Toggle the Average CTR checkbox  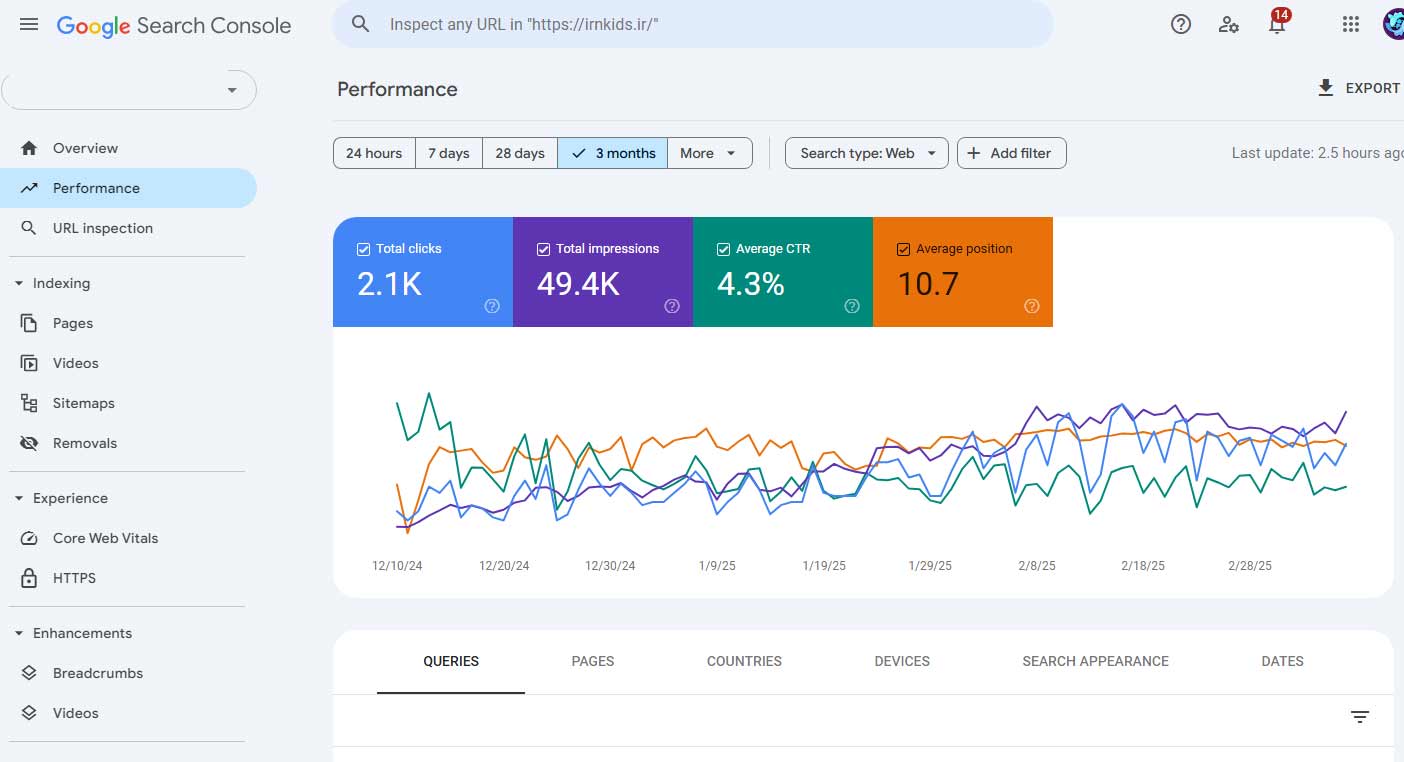tap(724, 249)
